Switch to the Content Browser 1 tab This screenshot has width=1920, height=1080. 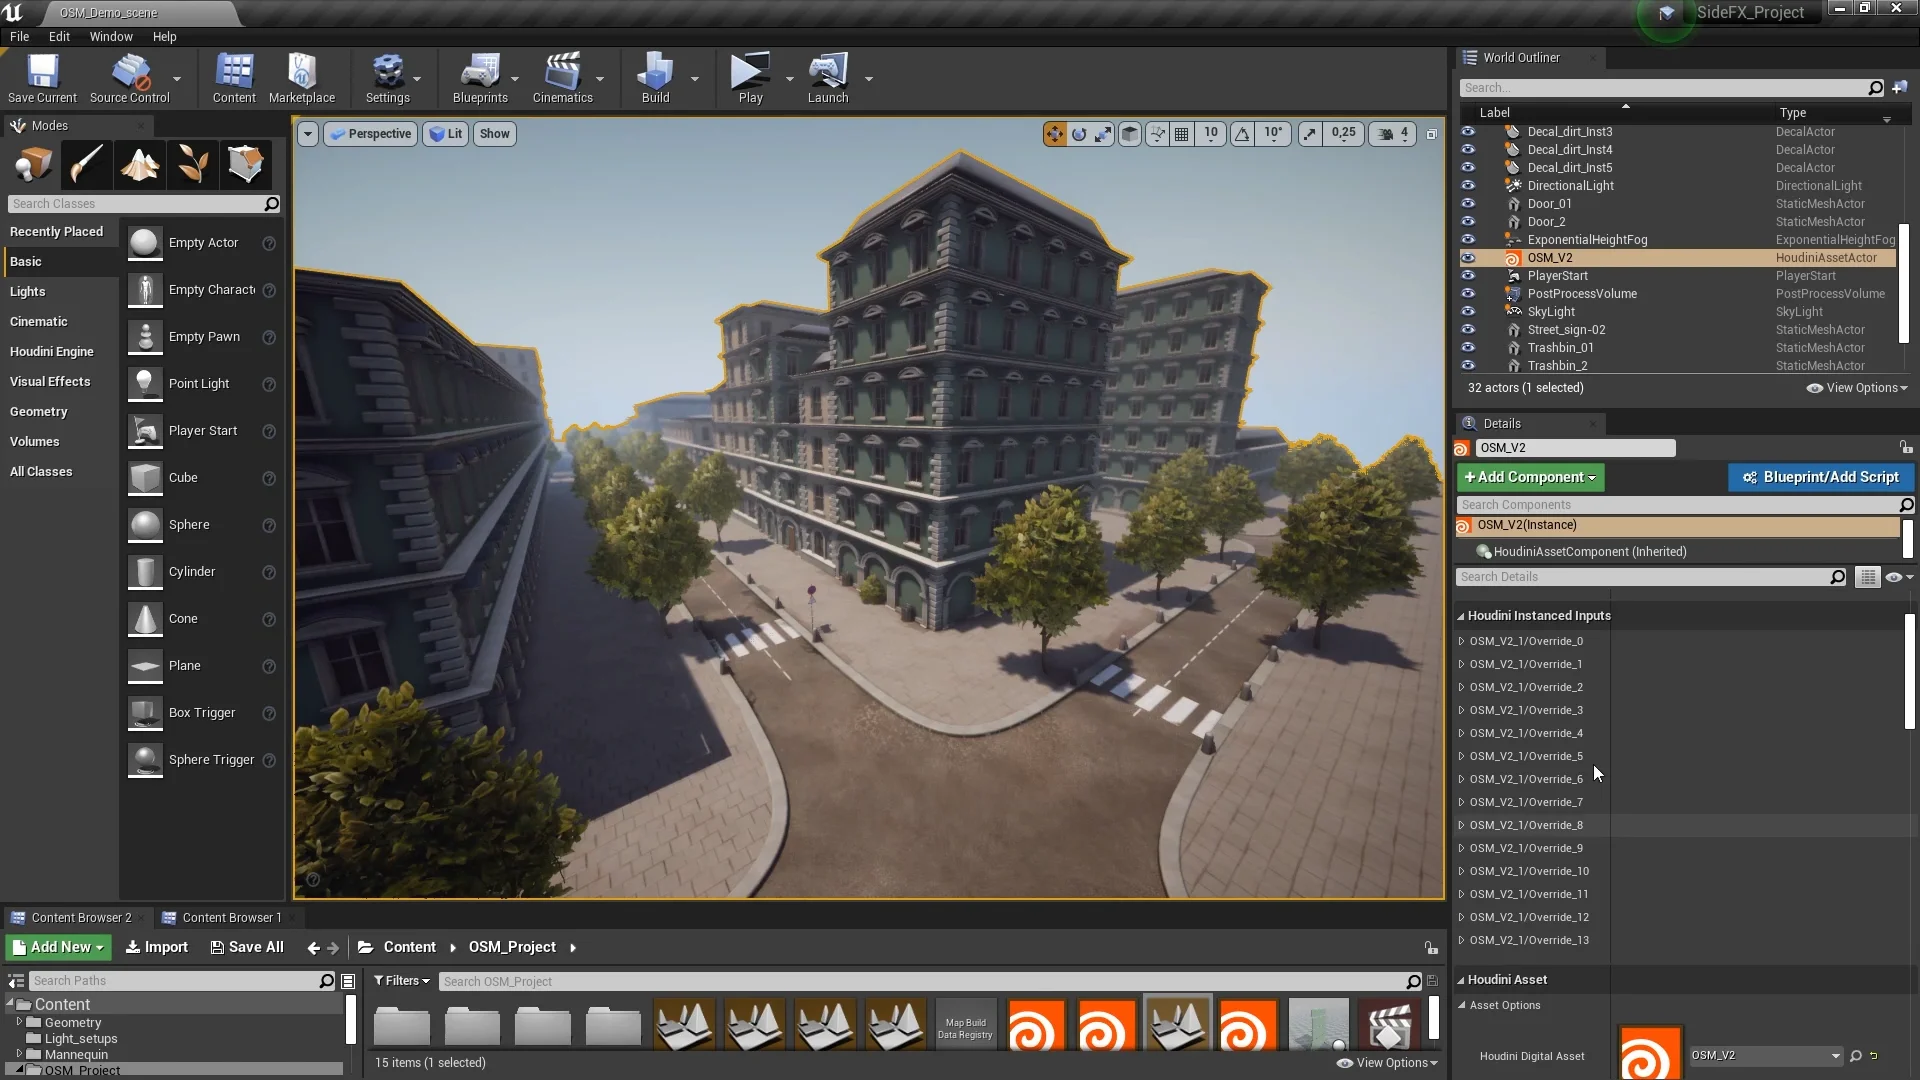point(230,917)
